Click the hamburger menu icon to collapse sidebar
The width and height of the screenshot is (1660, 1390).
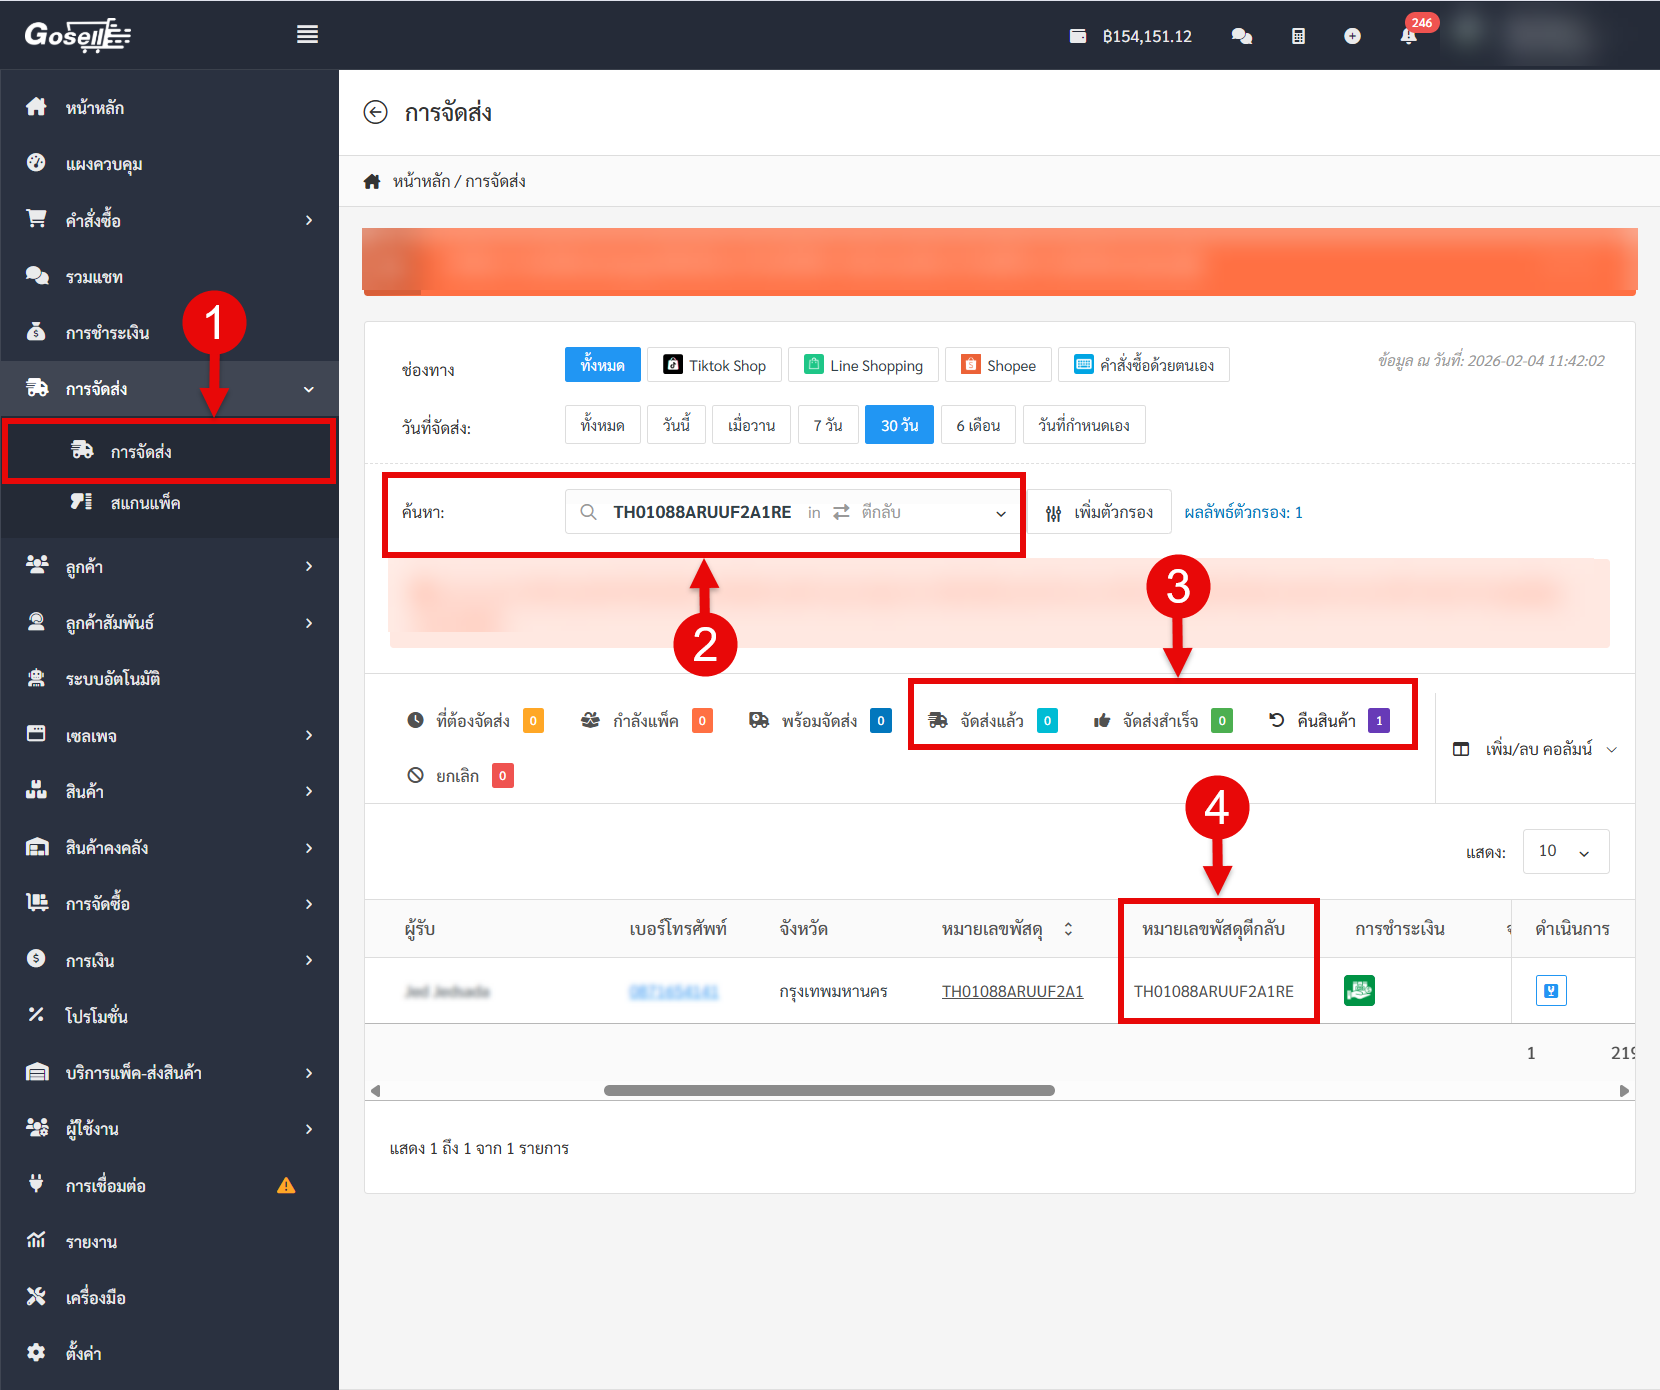(307, 35)
